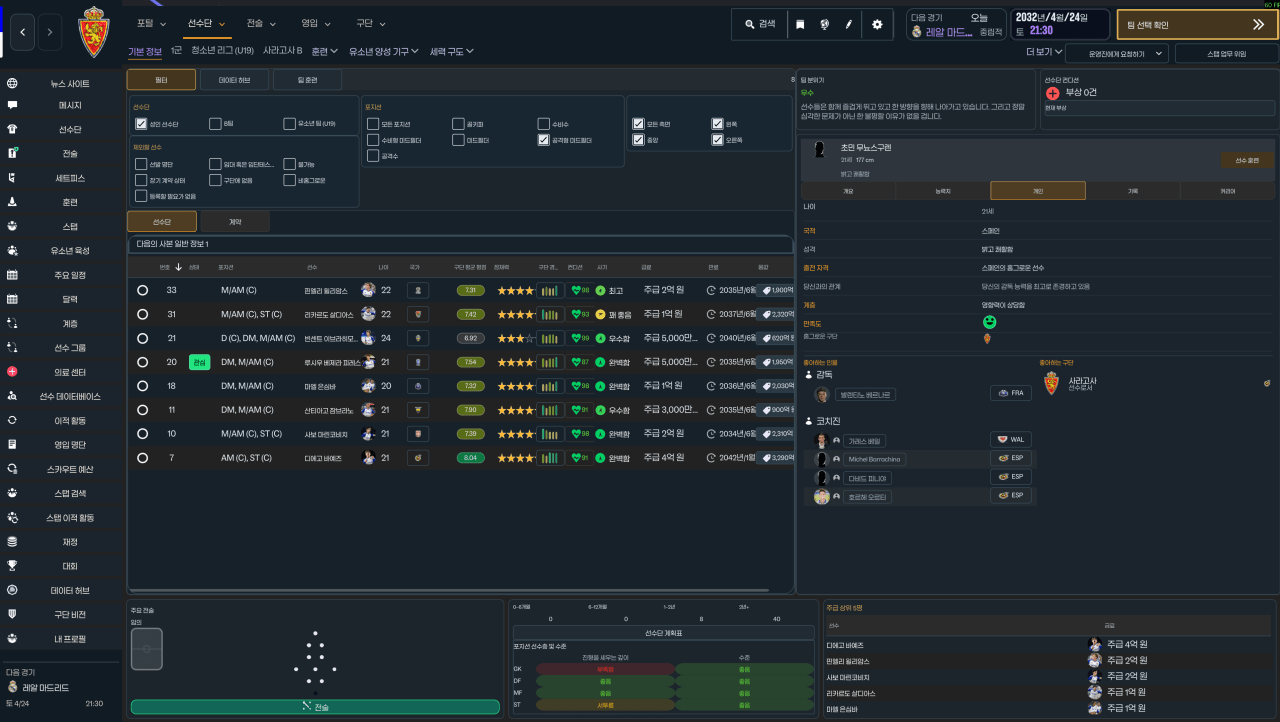Open 의료 센터 in the sidebar
This screenshot has width=1280, height=722.
click(x=69, y=372)
